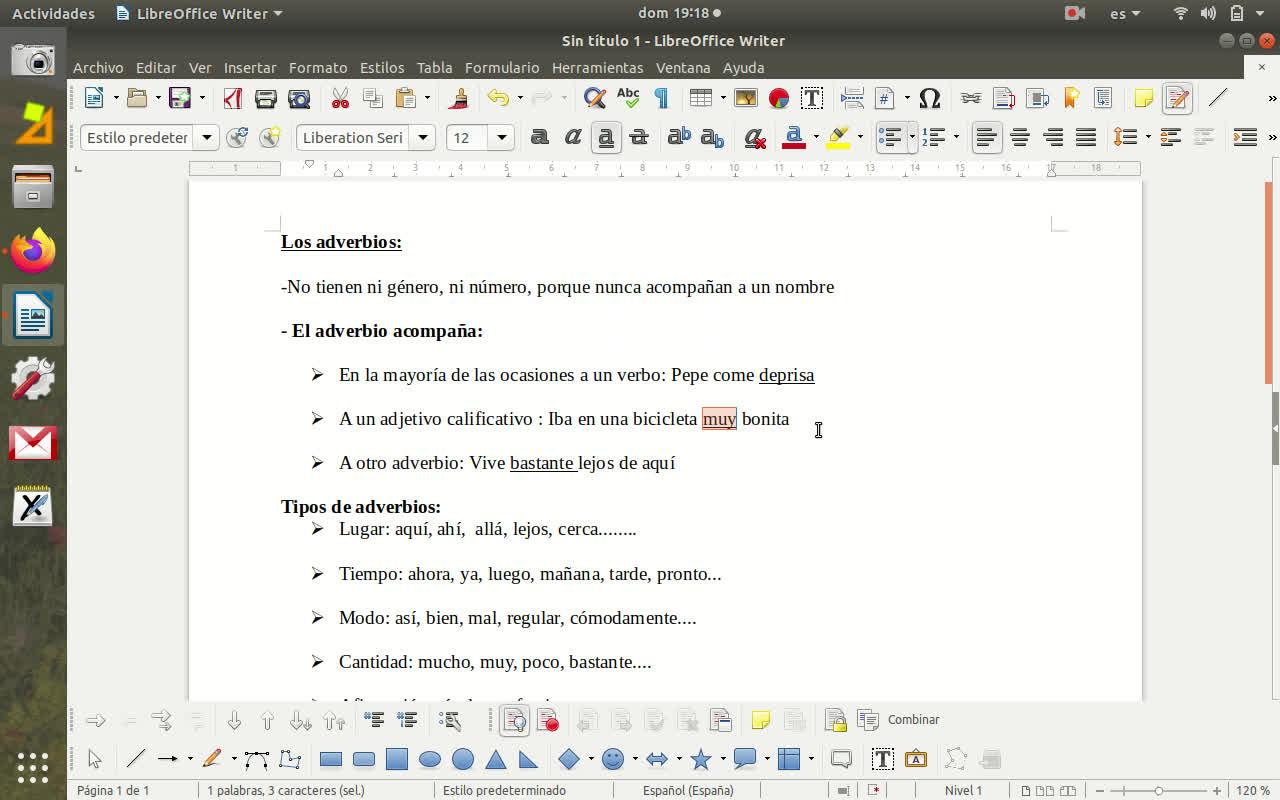Image resolution: width=1280 pixels, height=800 pixels.
Task: Toggle Strikethrough text formatting
Action: point(639,138)
